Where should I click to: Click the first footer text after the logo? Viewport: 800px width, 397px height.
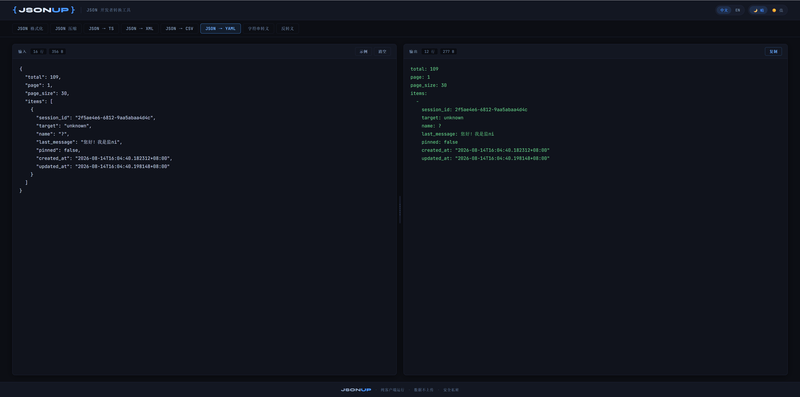[392, 390]
